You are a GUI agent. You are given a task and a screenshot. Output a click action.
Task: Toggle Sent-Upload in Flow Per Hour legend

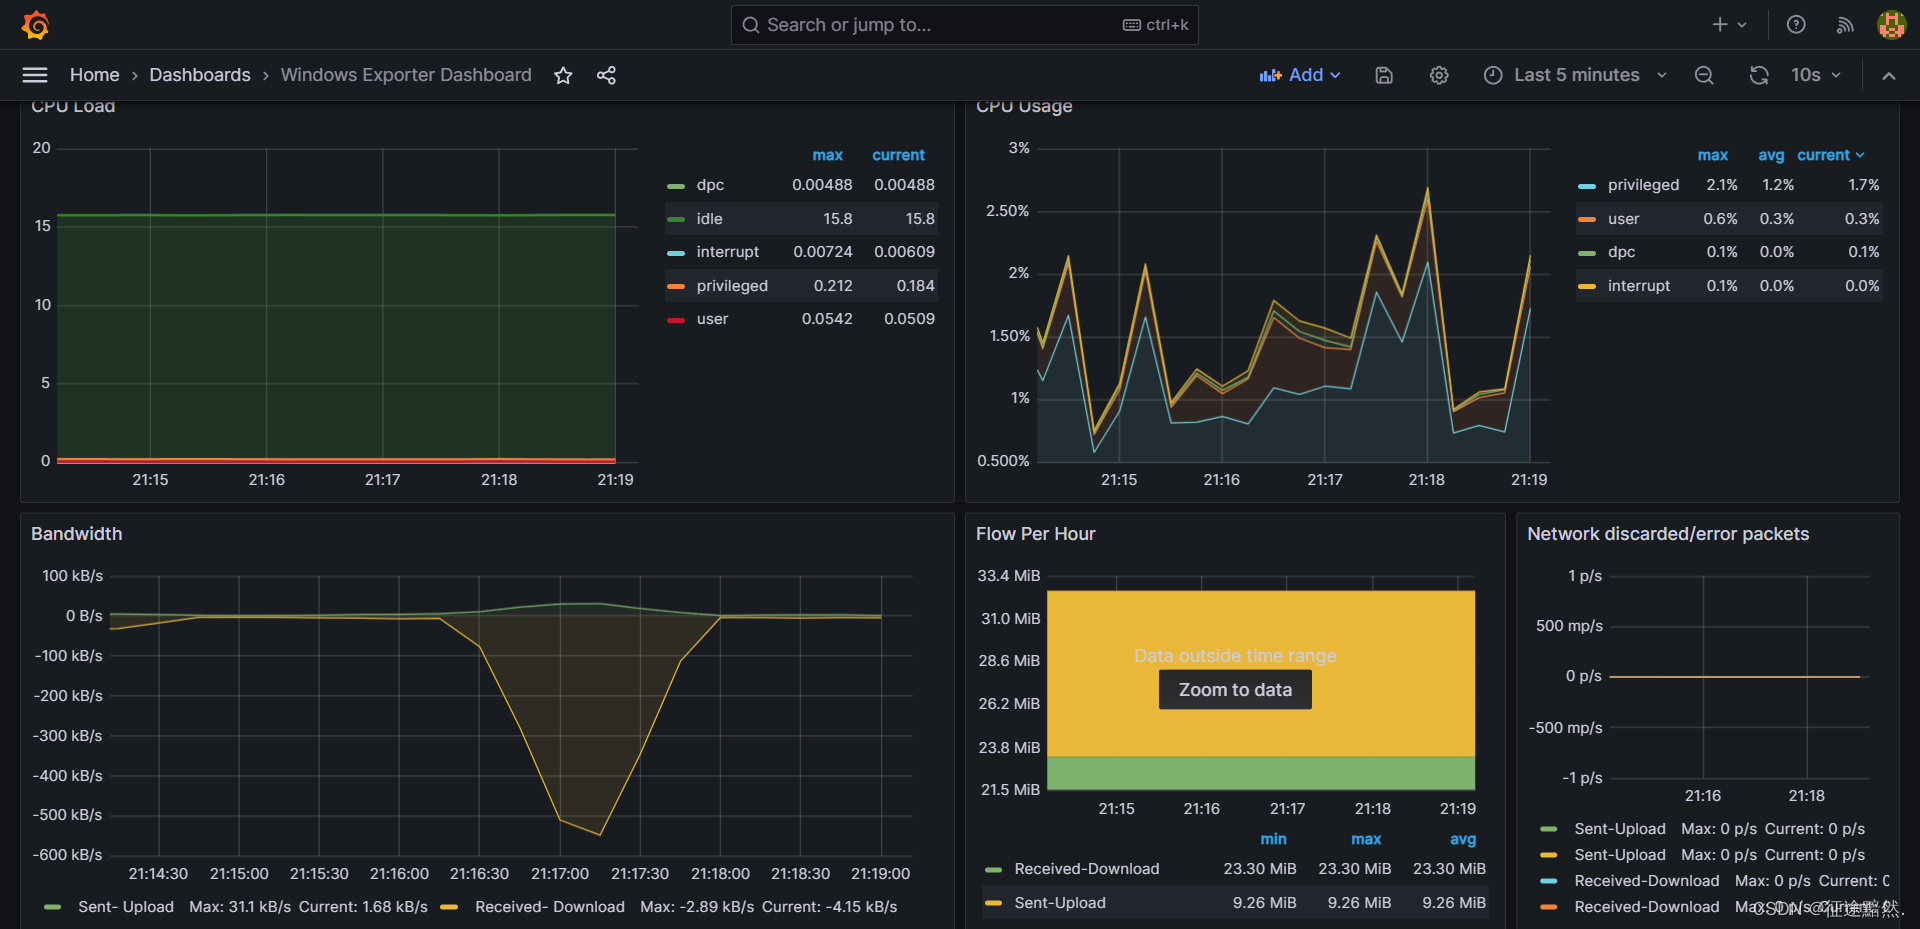tap(1060, 903)
